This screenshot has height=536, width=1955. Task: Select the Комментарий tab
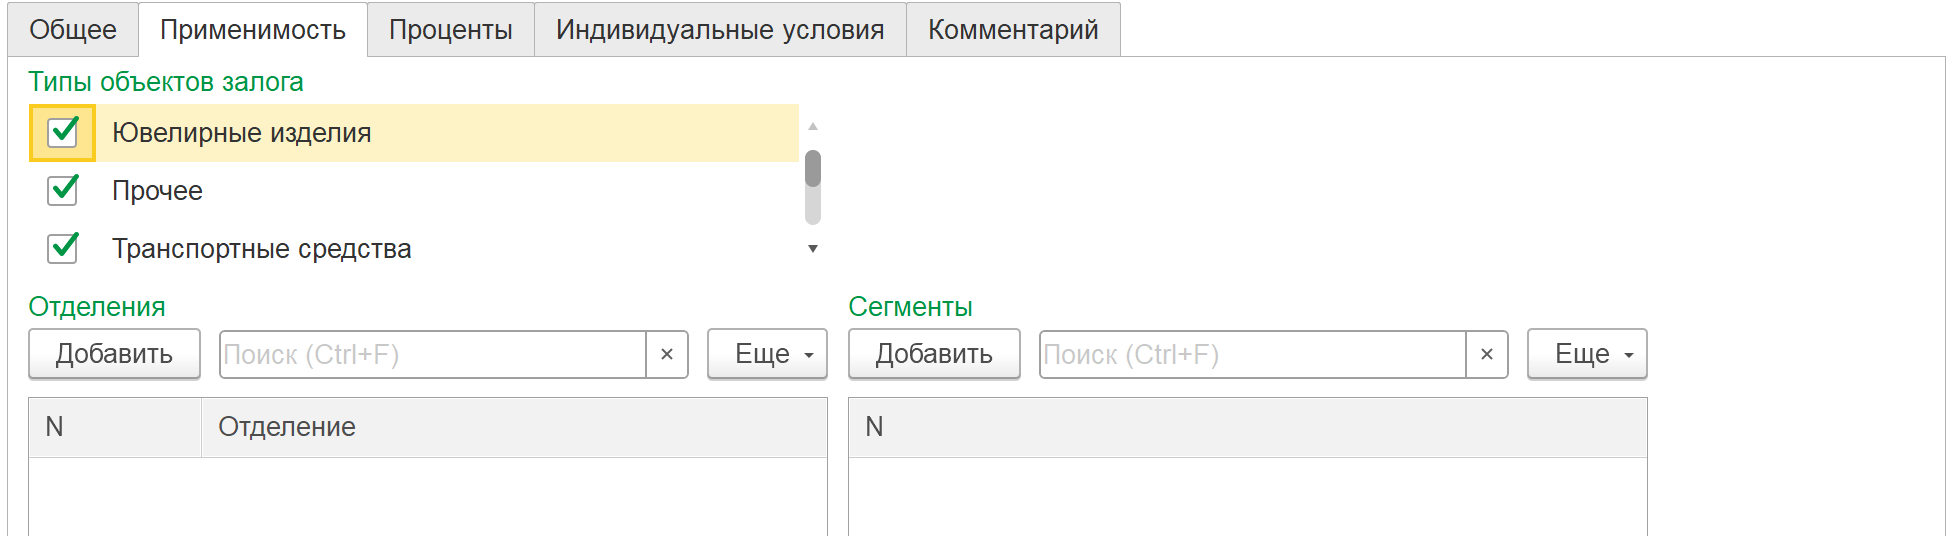tap(1013, 30)
